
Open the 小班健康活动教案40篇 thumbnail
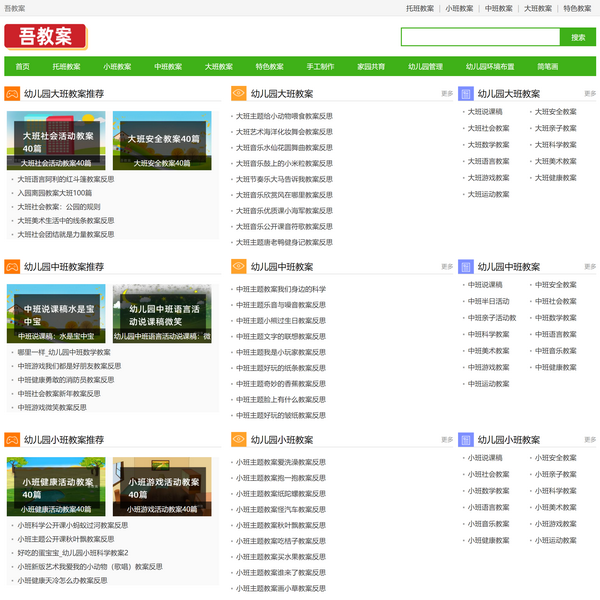point(56,486)
